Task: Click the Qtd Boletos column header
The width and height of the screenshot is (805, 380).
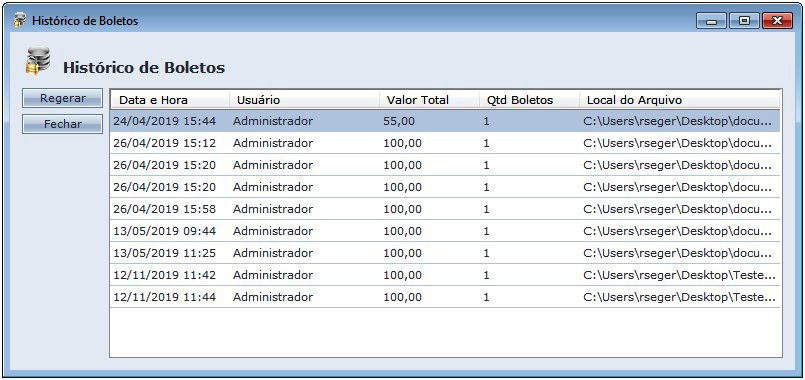Action: click(x=529, y=100)
